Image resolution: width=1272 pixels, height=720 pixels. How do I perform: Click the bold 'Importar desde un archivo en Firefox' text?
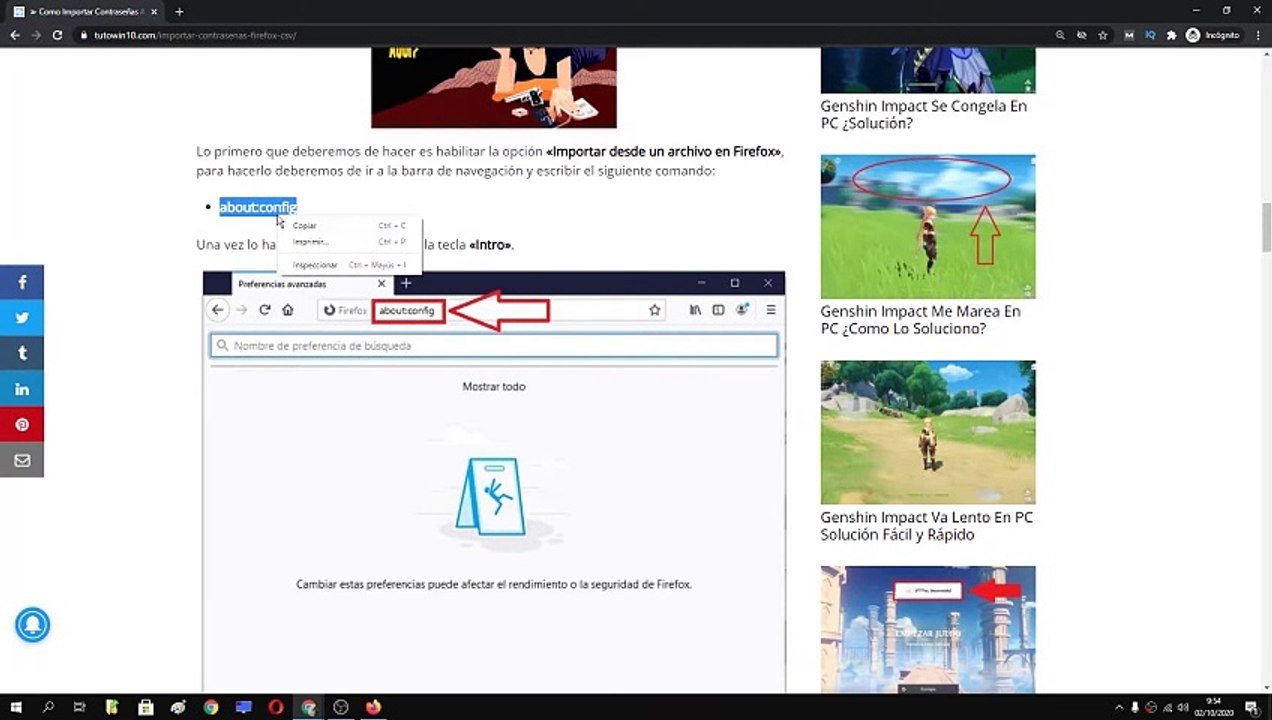pos(664,152)
